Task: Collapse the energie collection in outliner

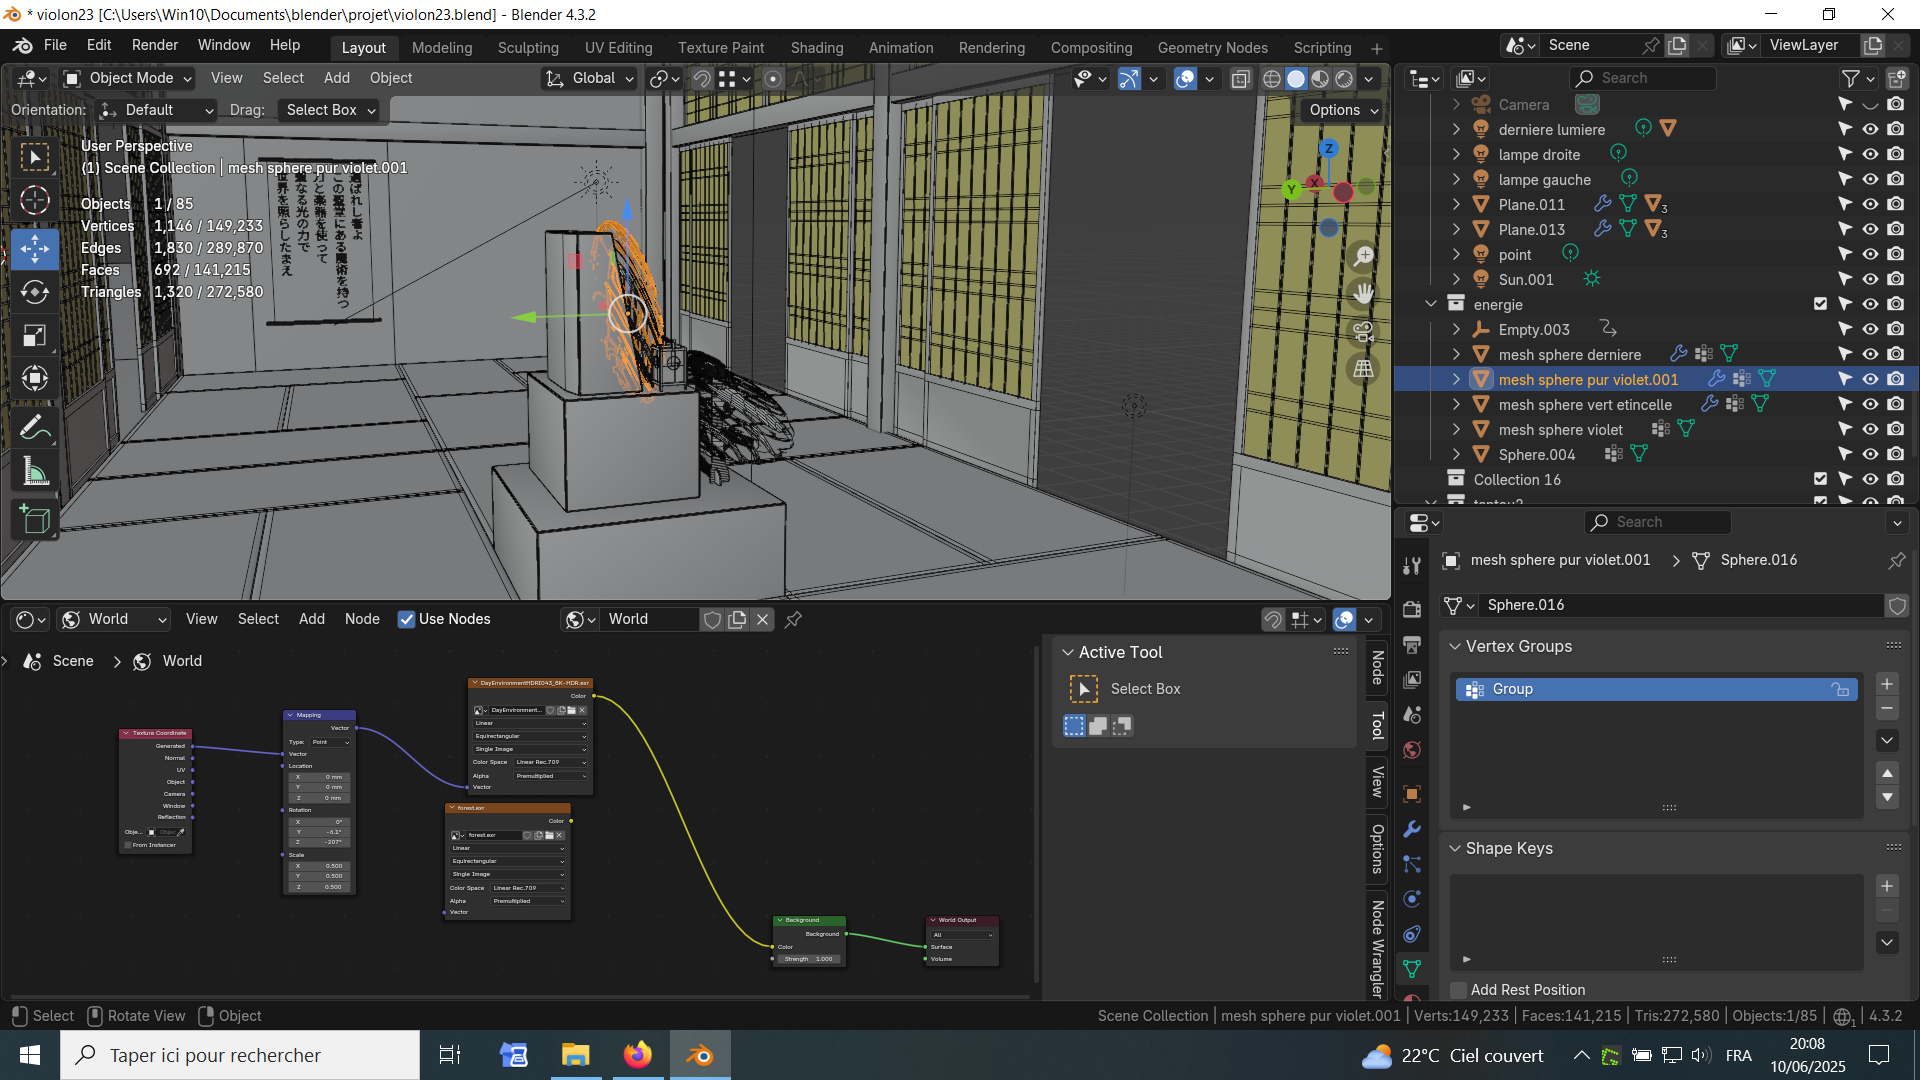Action: (x=1431, y=304)
